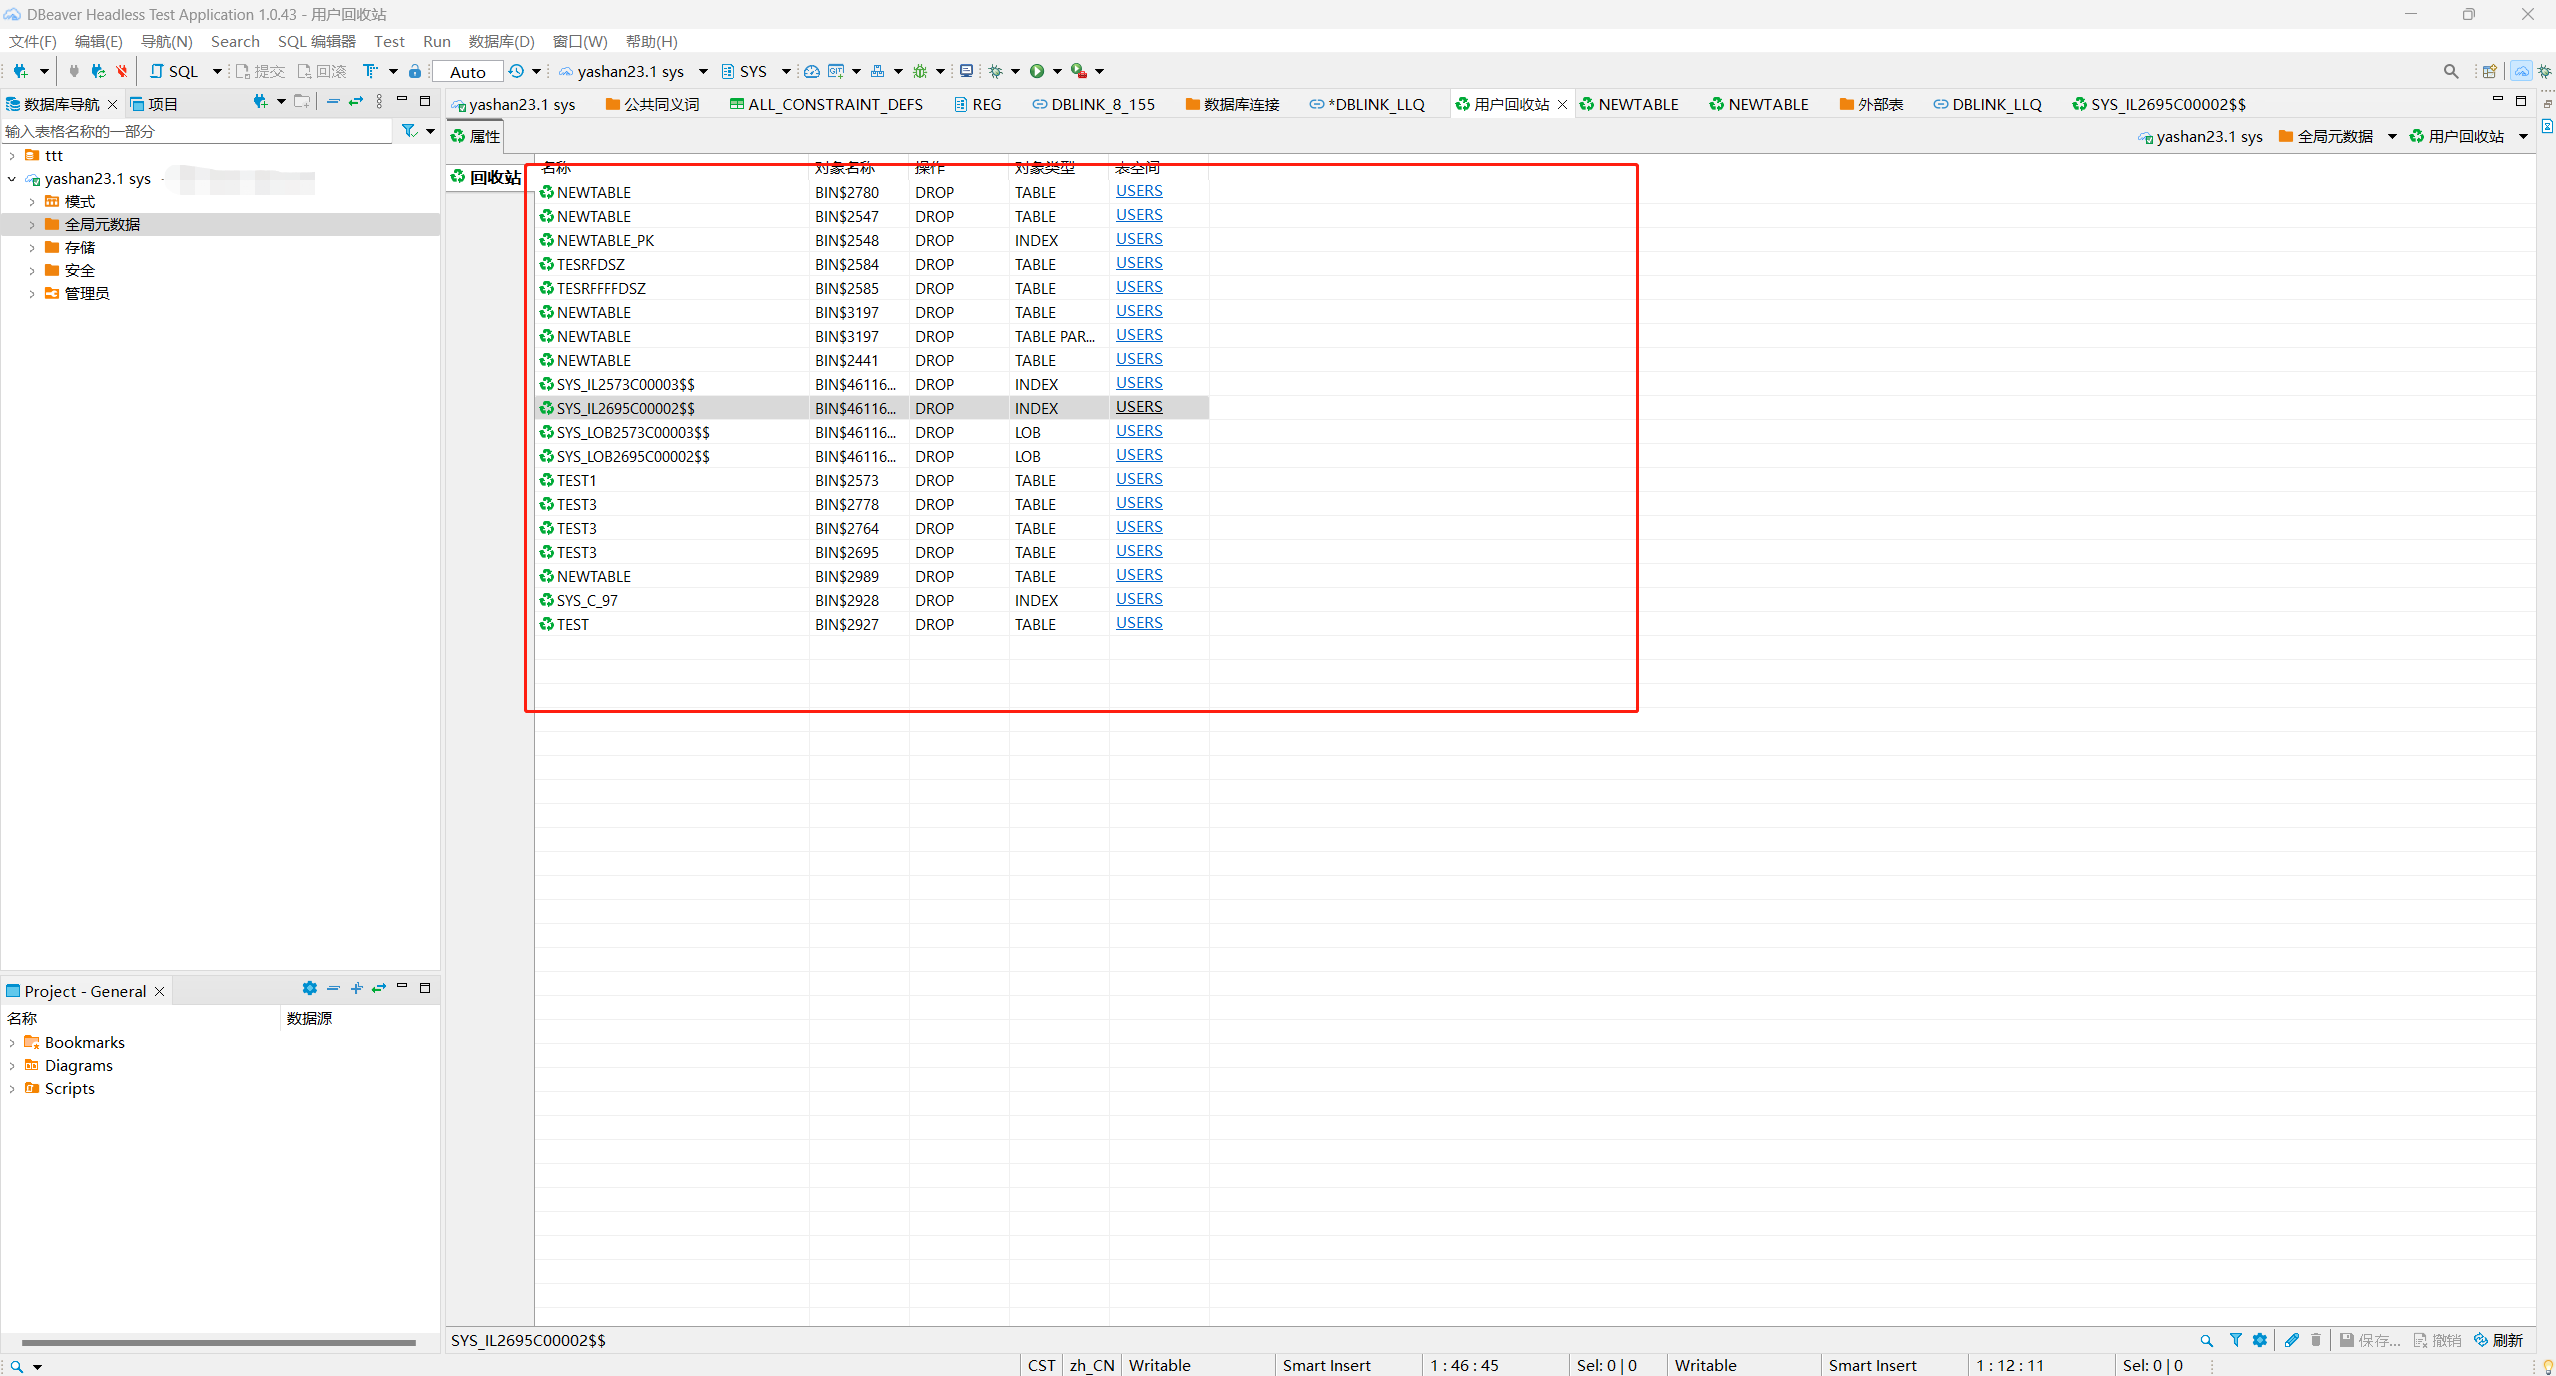Open the 用户回收站 breadcrumb dropdown arrow
The width and height of the screenshot is (2556, 1376).
(2523, 136)
